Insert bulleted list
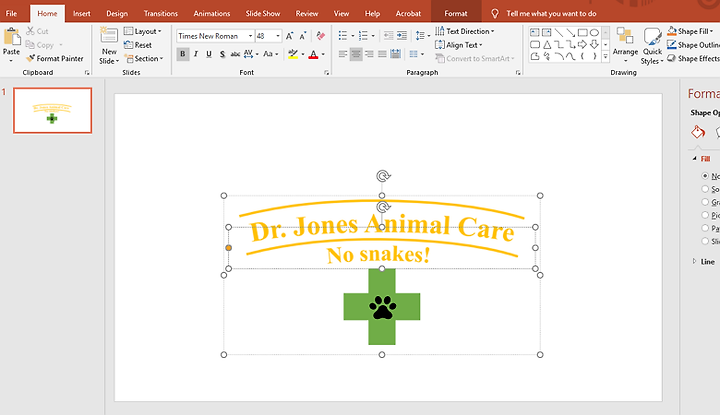Screen dimensions: 720x415 [343, 35]
